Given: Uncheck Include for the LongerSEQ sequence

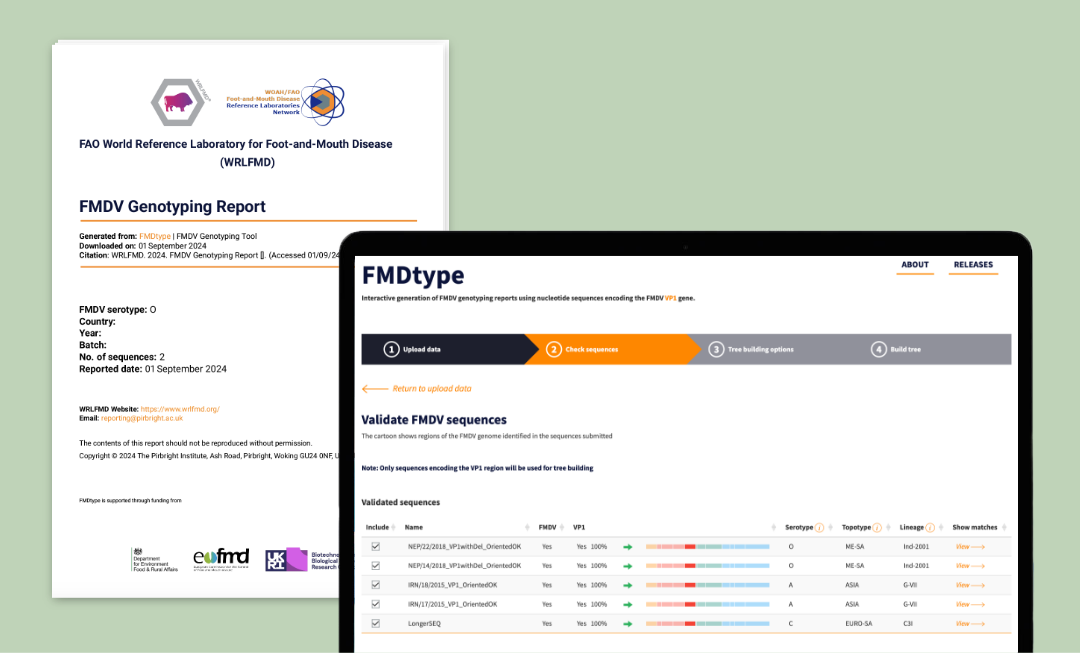Looking at the screenshot, I should tap(375, 623).
